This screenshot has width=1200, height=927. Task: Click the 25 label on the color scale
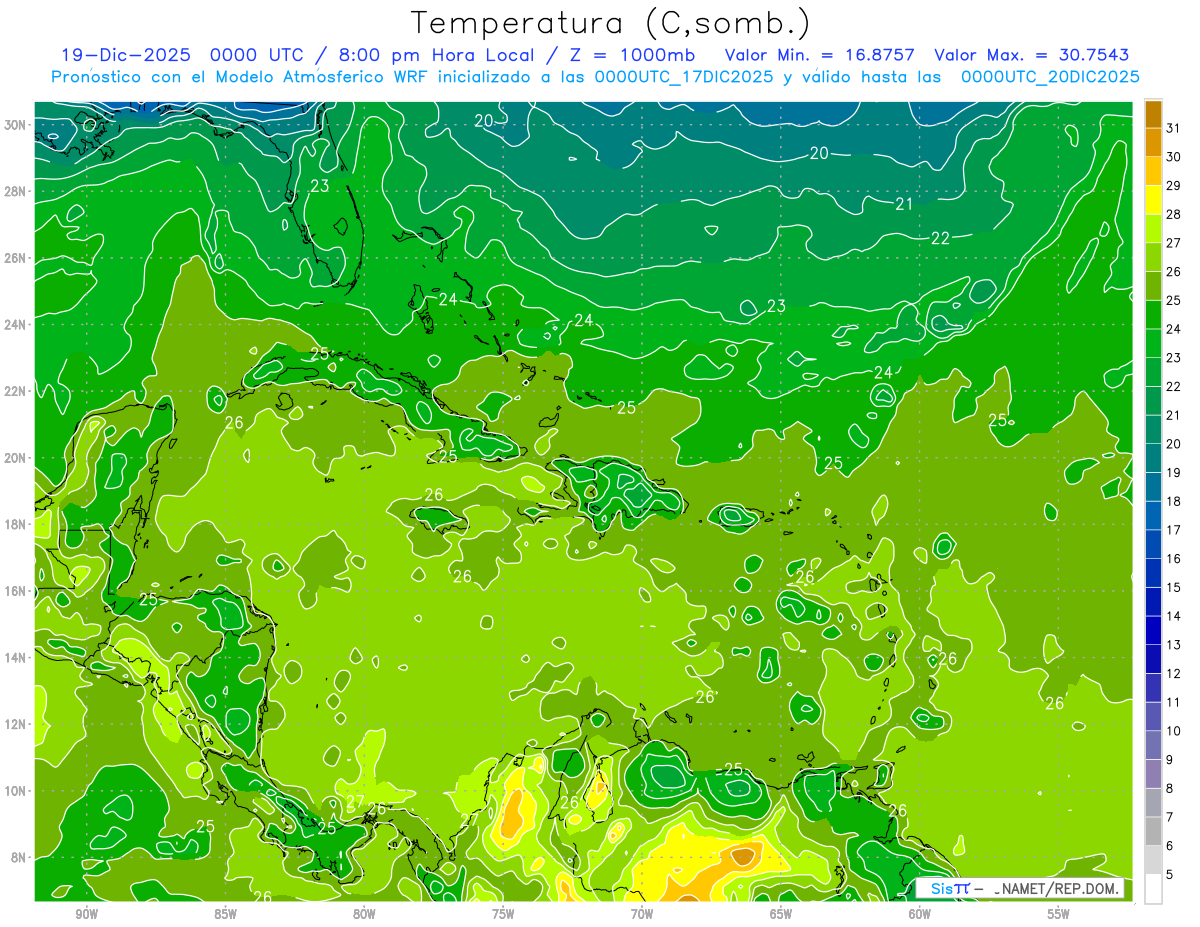tap(1174, 300)
